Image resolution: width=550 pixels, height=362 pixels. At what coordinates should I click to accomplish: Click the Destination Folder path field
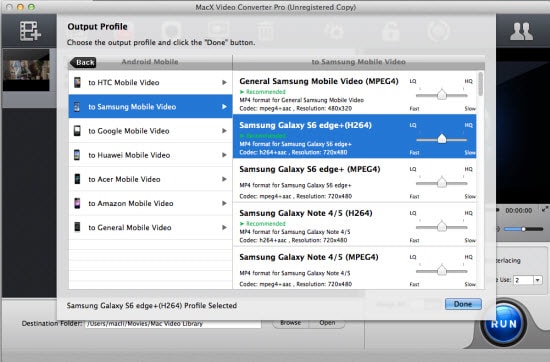point(173,324)
